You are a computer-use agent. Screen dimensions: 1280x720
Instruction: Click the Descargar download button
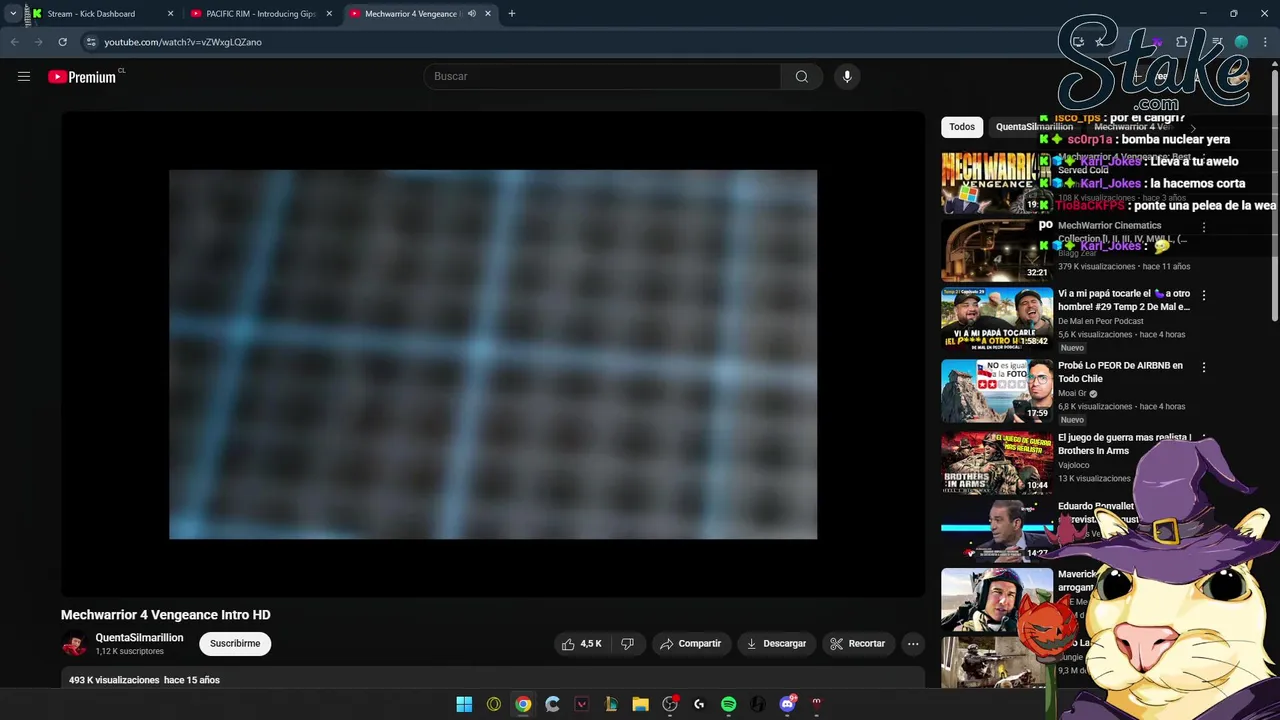pos(776,644)
